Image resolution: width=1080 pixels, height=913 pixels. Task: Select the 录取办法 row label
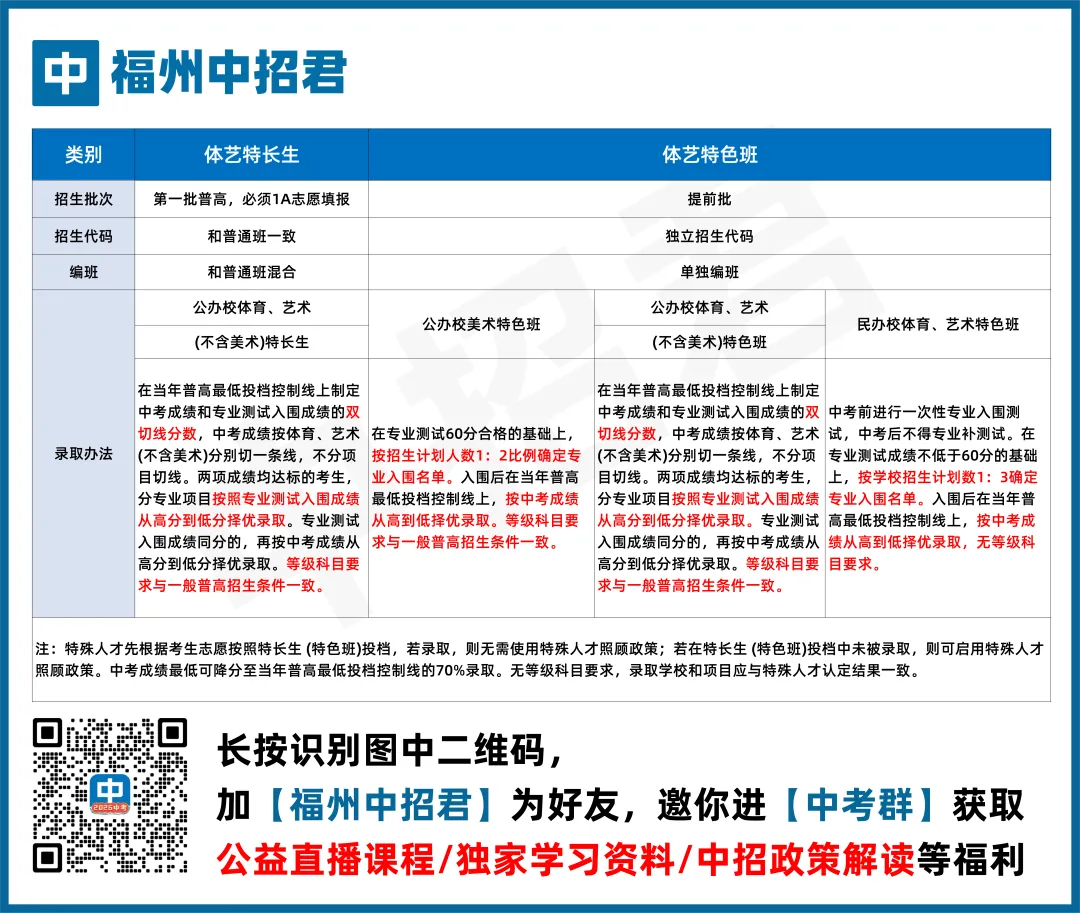[86, 452]
